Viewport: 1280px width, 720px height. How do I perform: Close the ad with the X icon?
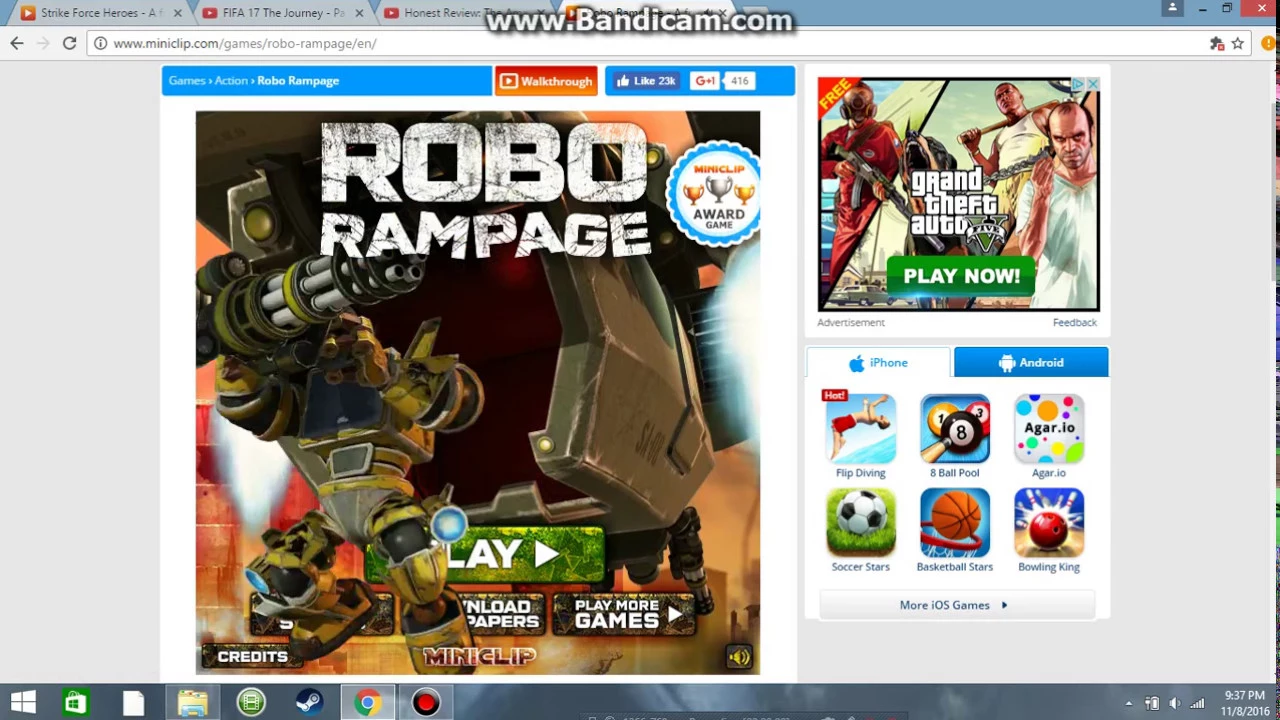click(1092, 84)
